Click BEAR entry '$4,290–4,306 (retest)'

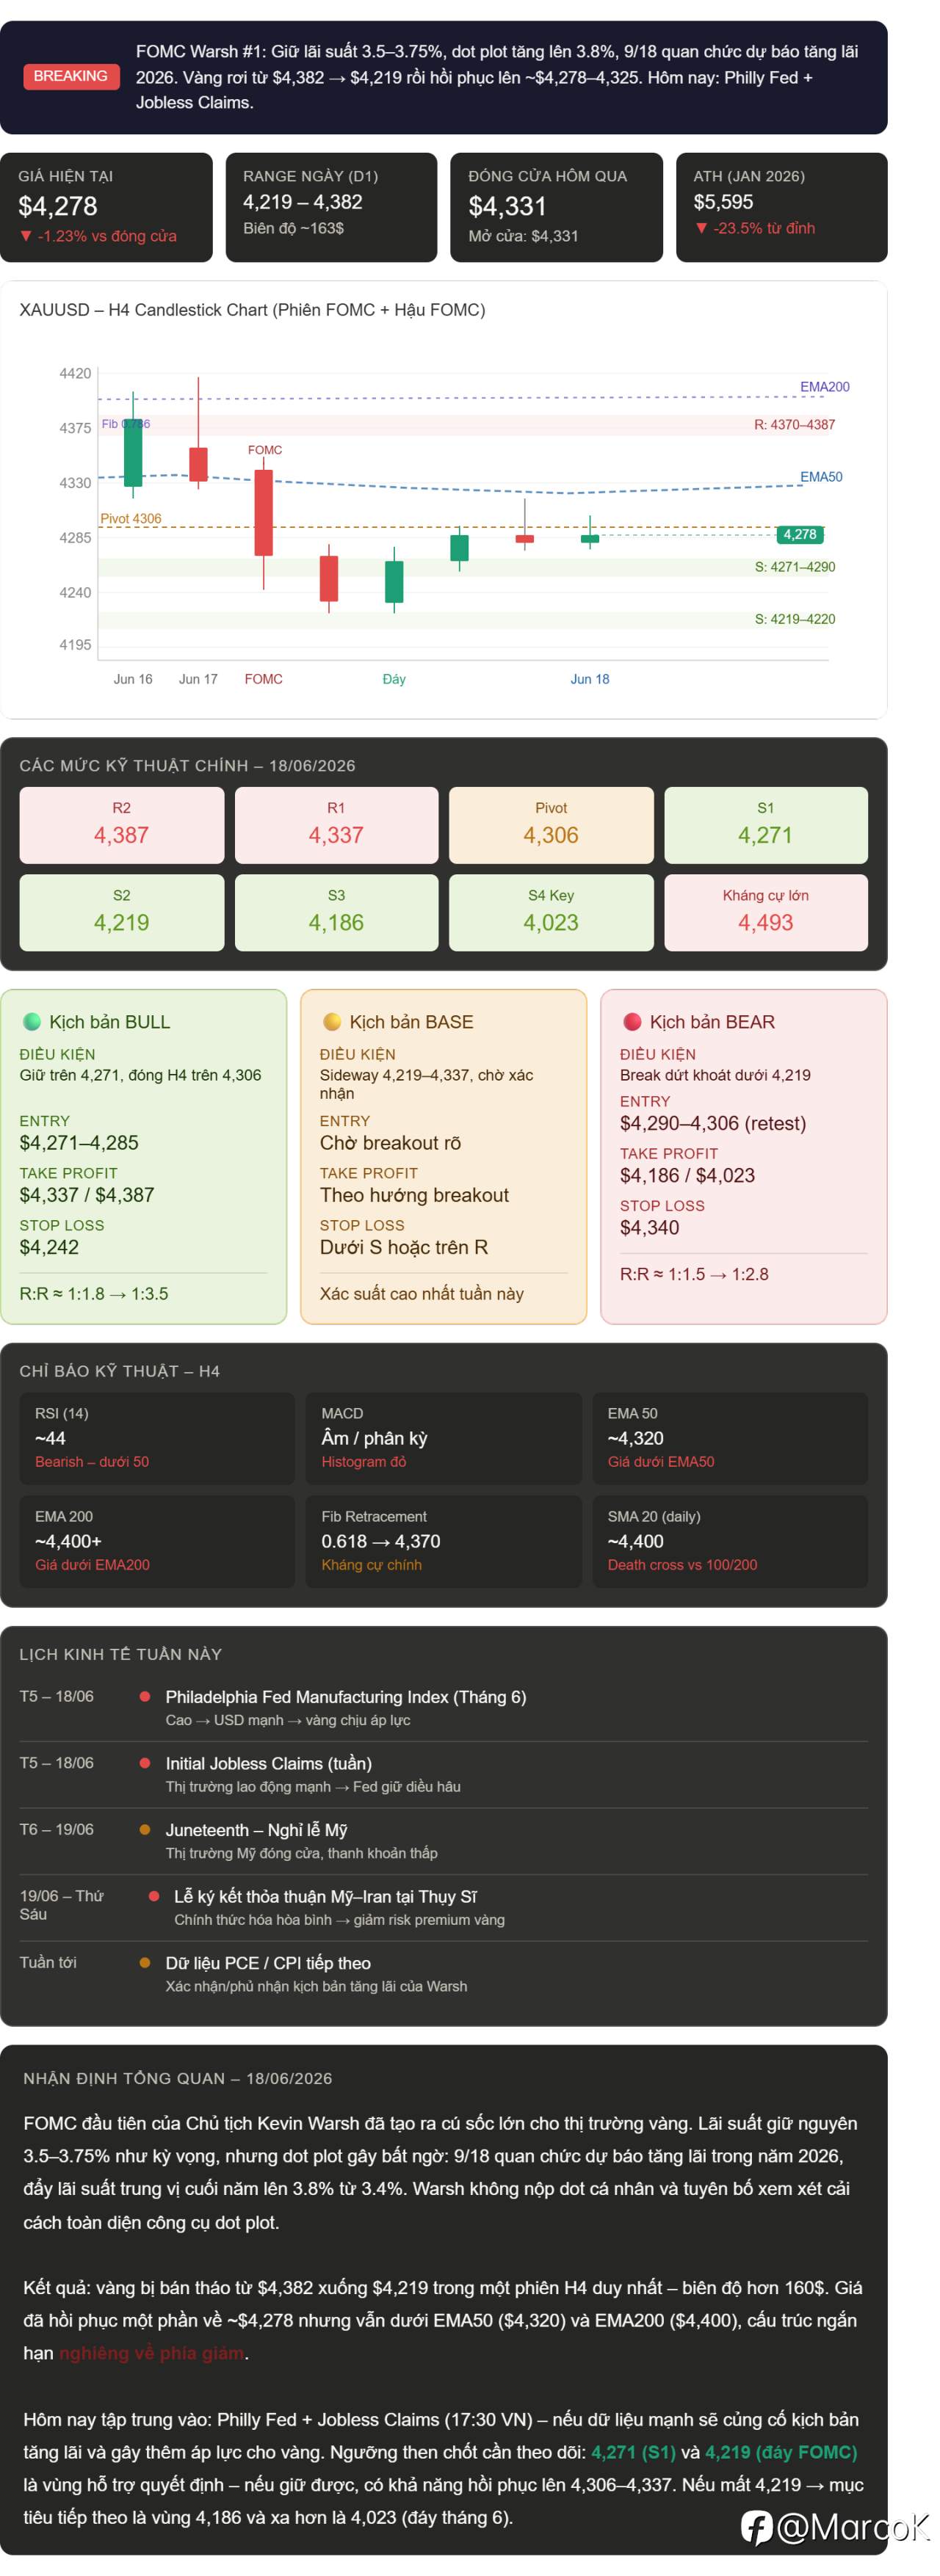click(x=712, y=1123)
